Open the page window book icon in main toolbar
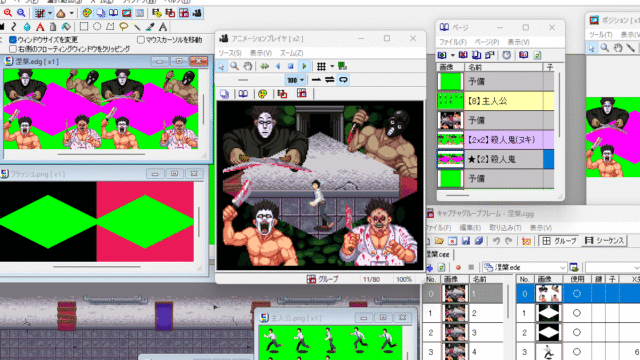Image resolution: width=640 pixels, height=360 pixels. click(x=113, y=13)
